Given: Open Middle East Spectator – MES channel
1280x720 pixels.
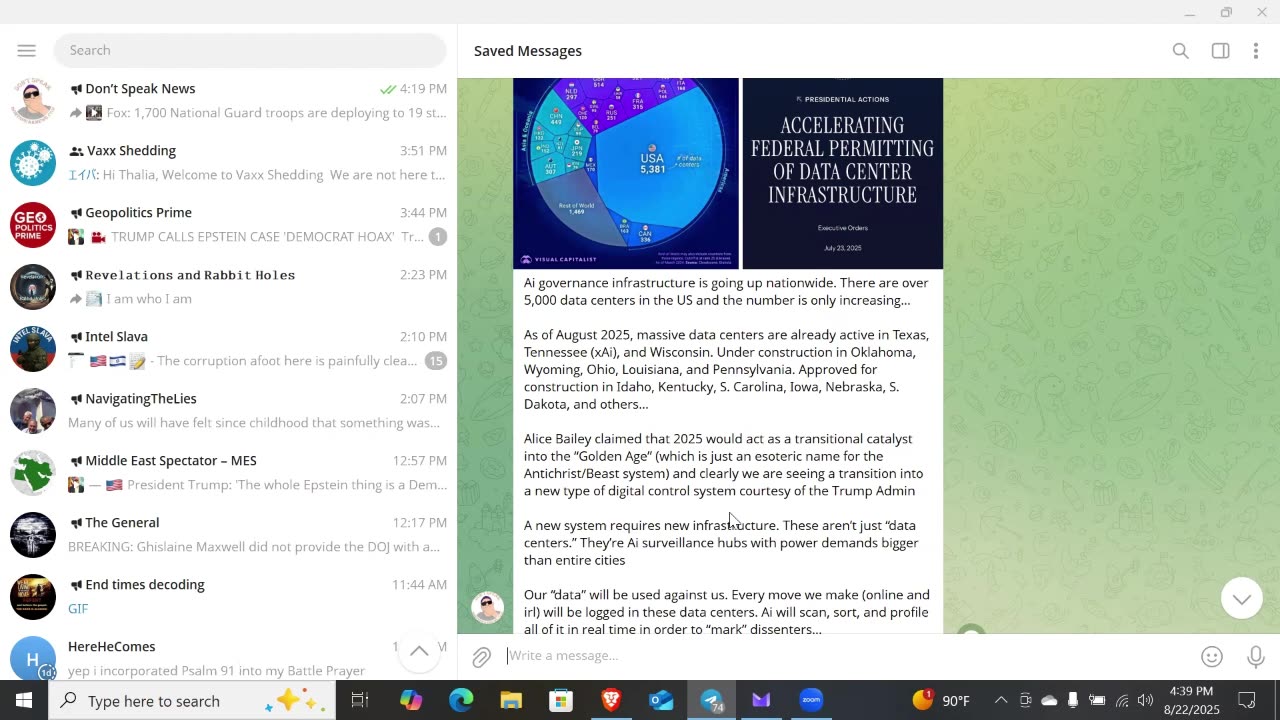Looking at the screenshot, I should [228, 473].
